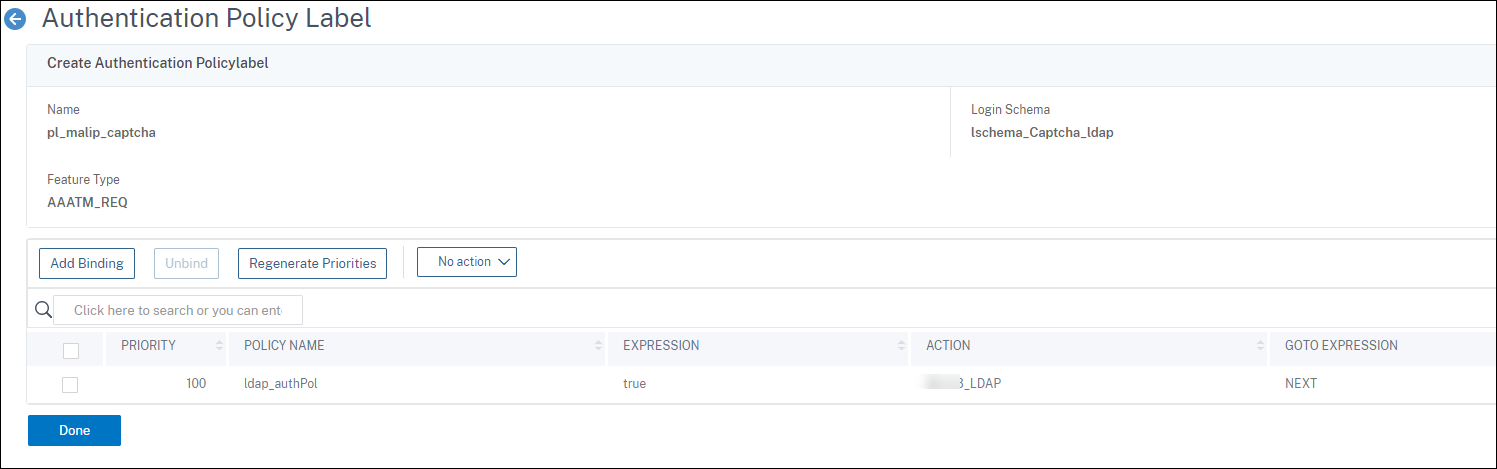
Task: Click the NEXT goto expression value
Action: pyautogui.click(x=1301, y=384)
